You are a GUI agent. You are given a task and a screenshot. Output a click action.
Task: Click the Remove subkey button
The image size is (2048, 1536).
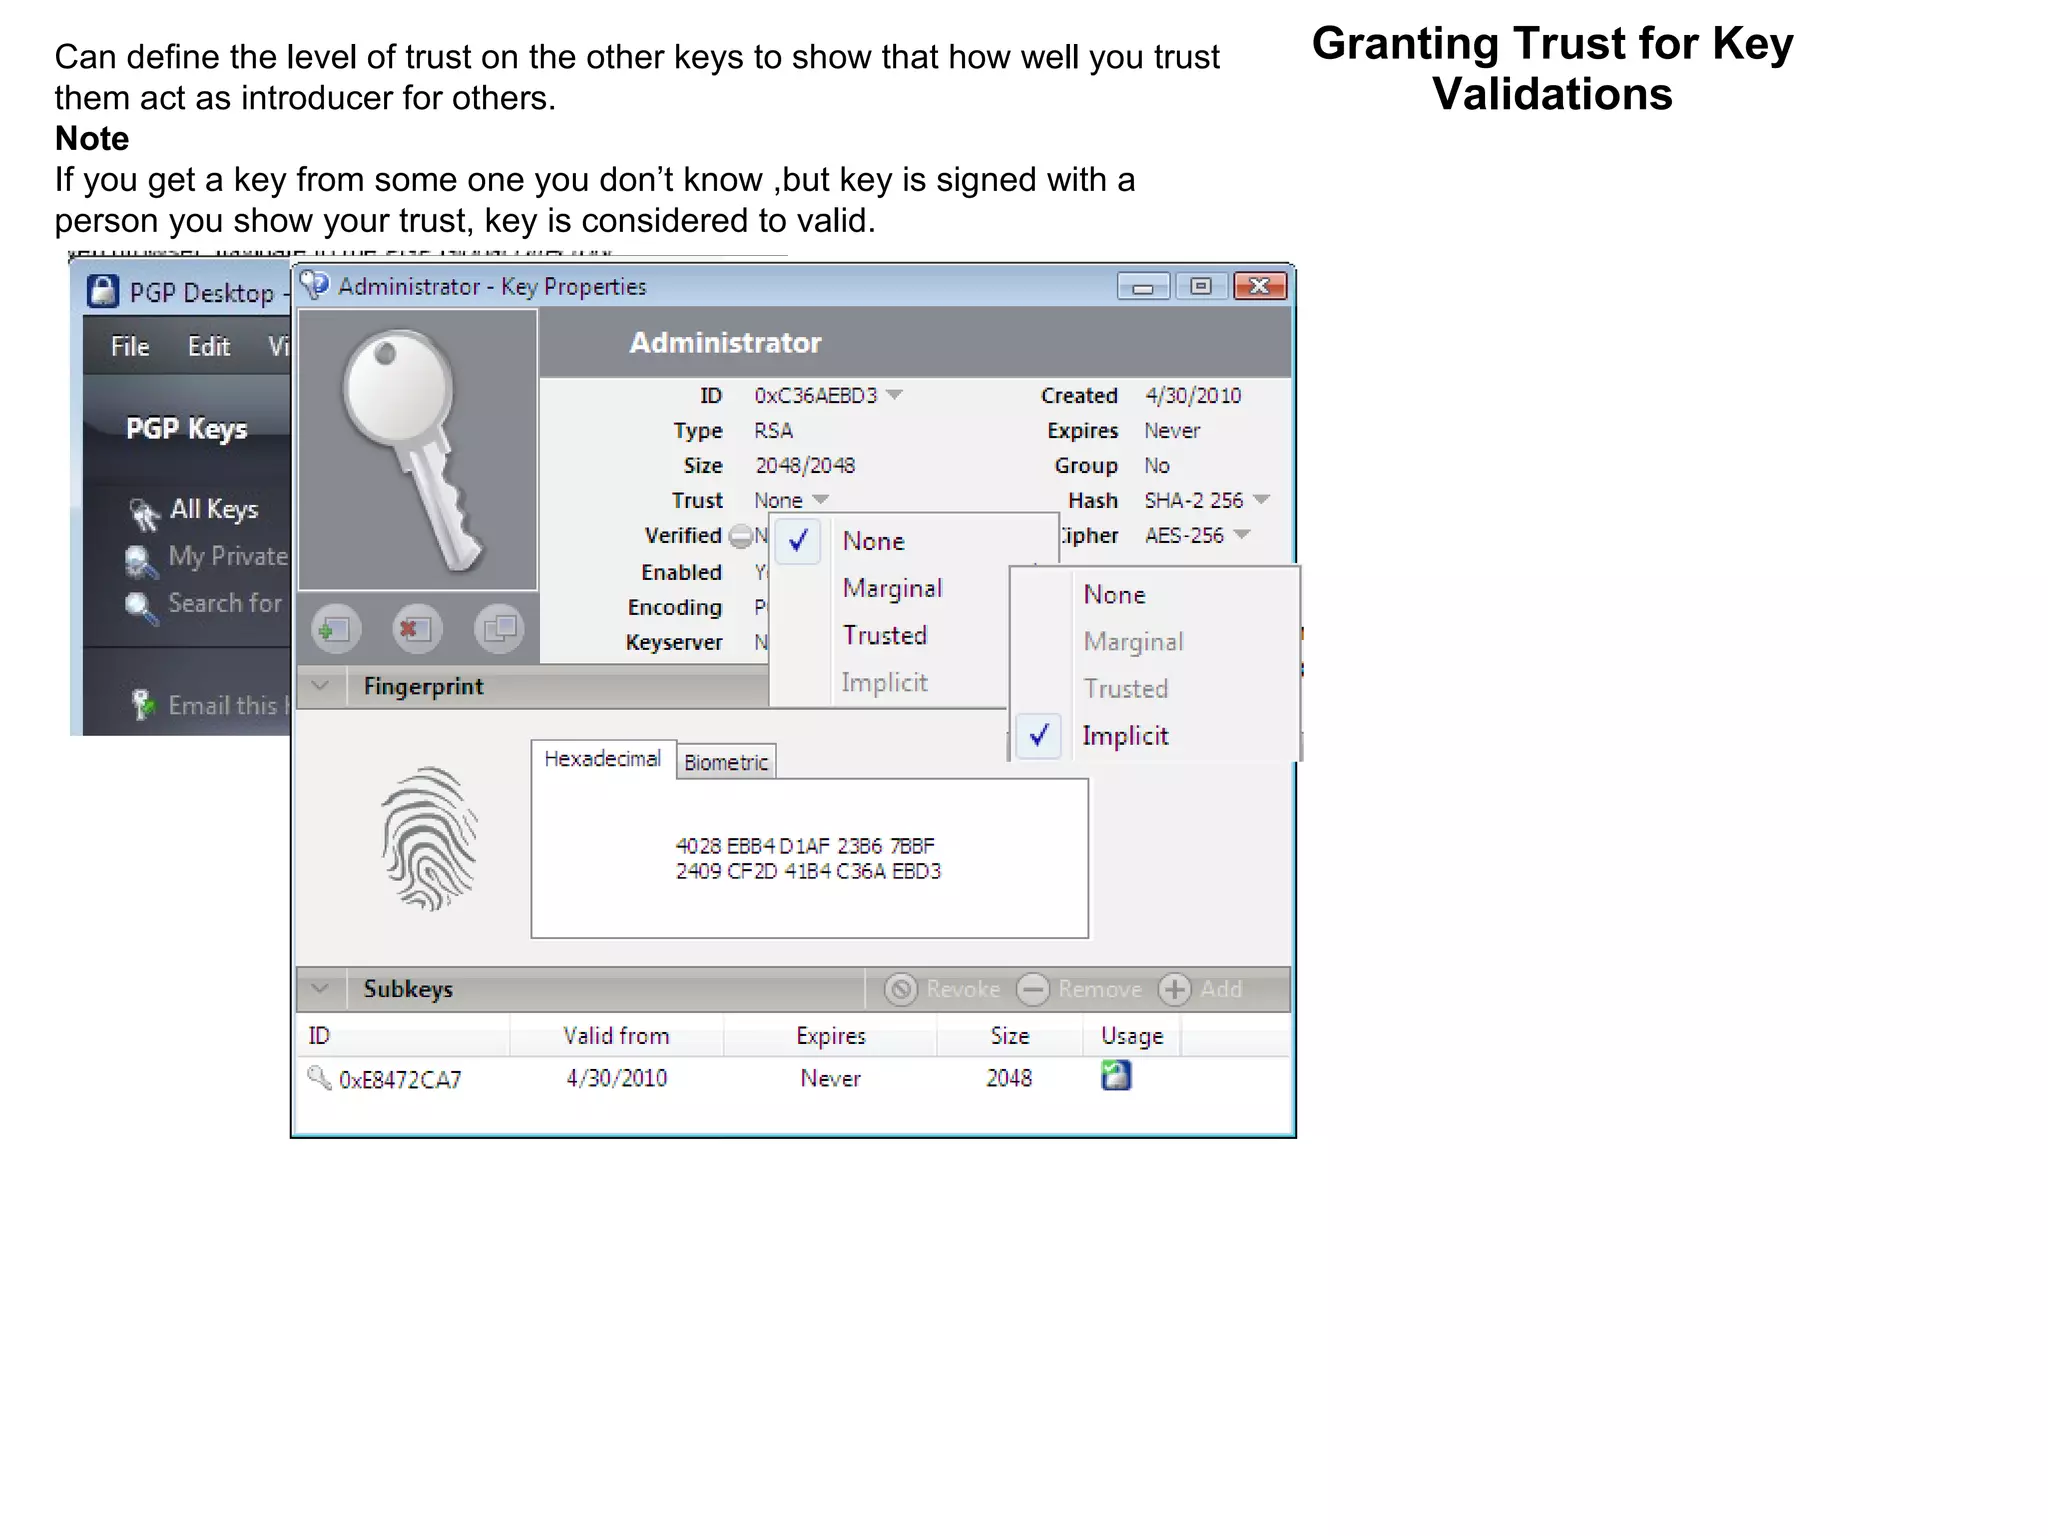(1079, 989)
